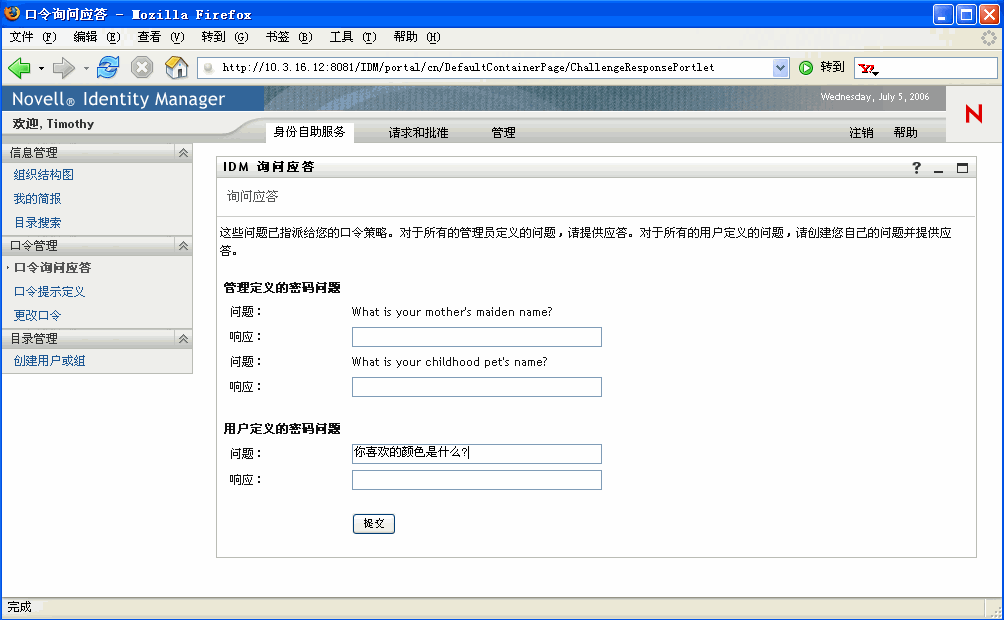Viewport: 1004px width, 620px height.
Task: Open the 转到 menu
Action: tap(225, 37)
